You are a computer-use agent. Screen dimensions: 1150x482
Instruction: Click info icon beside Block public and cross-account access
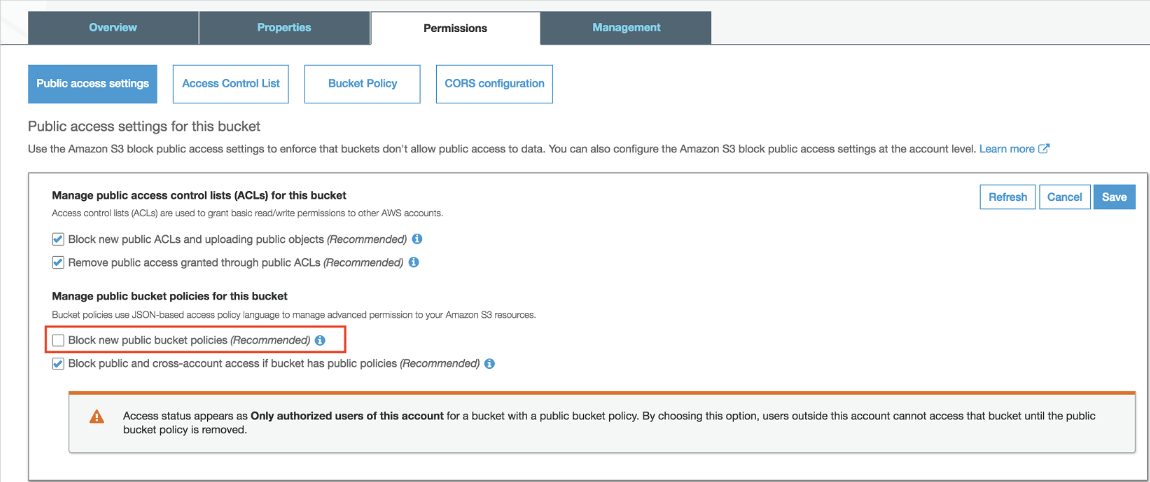click(490, 364)
